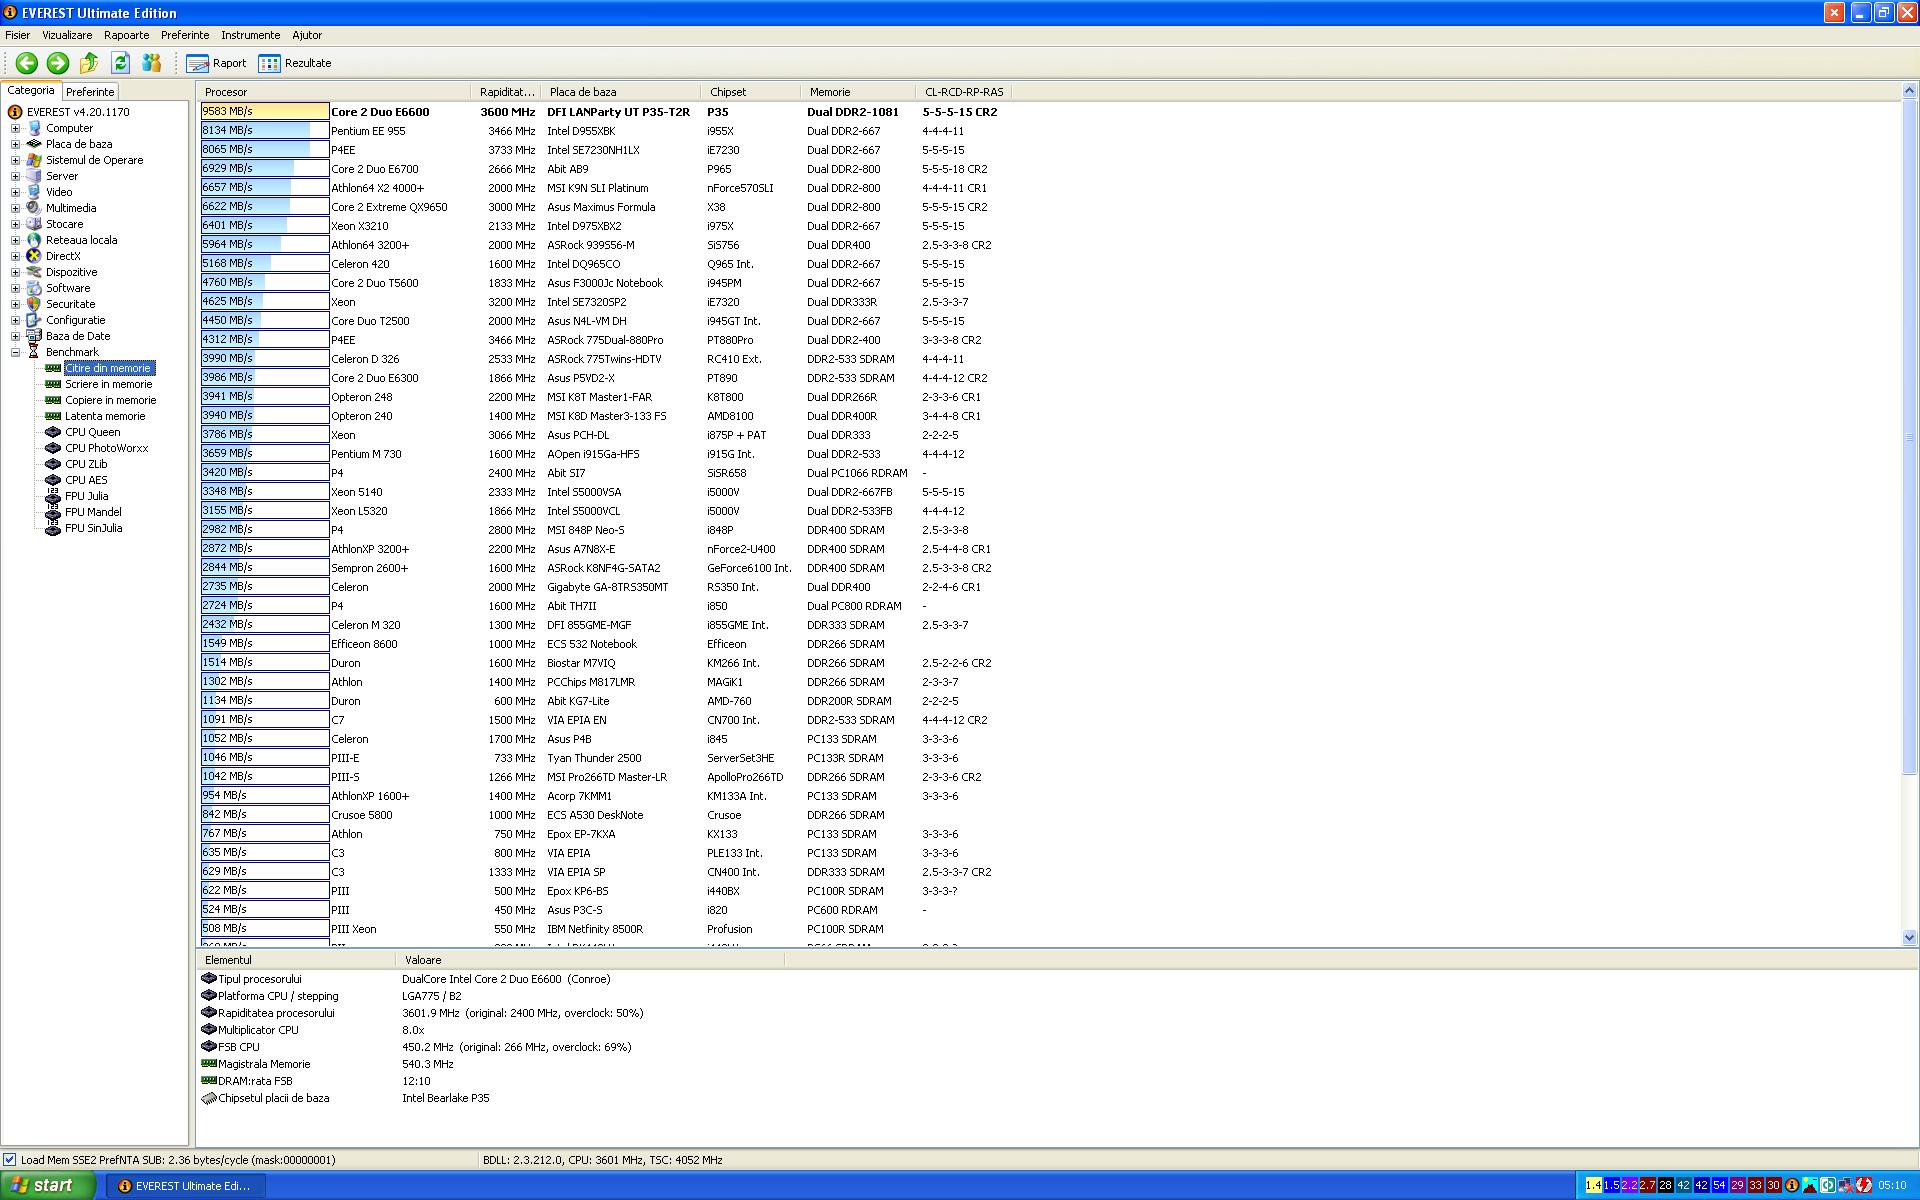Screen dimensions: 1920x1200
Task: Expand the Placa de baza tree node
Action: point(15,144)
